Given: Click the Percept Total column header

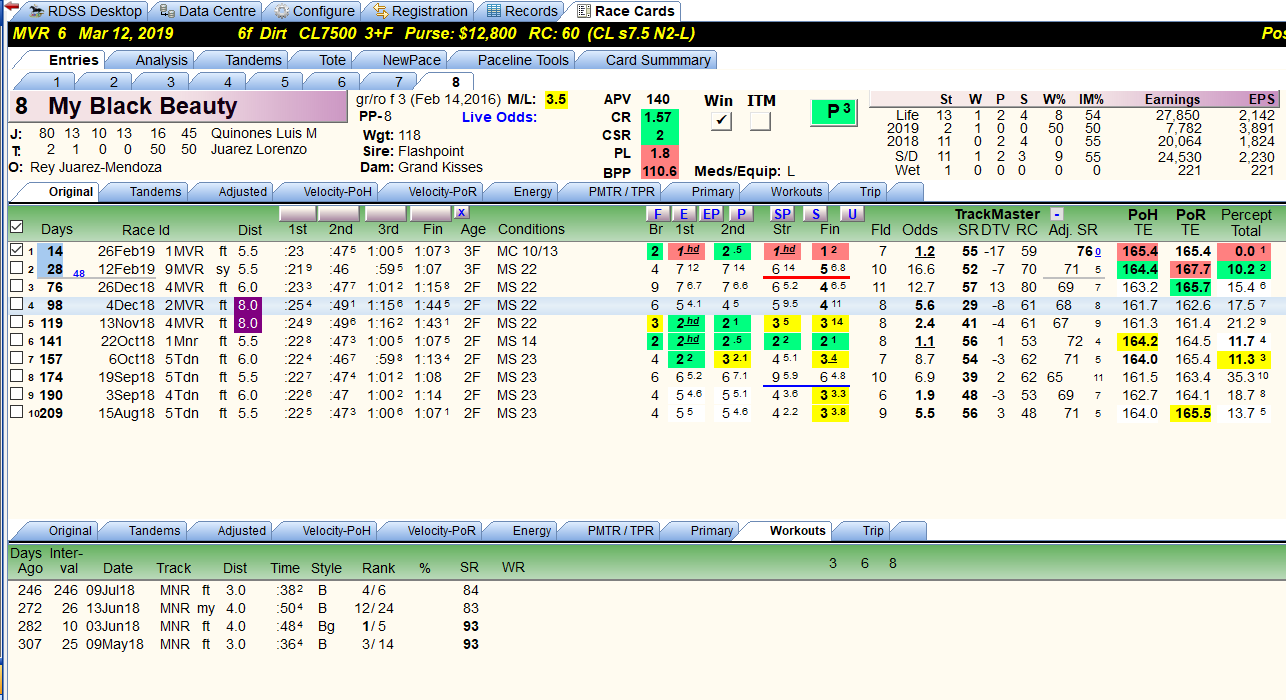Looking at the screenshot, I should [x=1246, y=222].
